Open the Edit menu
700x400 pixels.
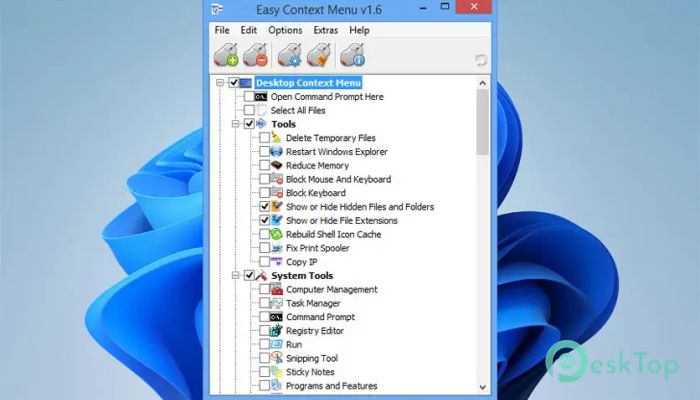pos(249,30)
